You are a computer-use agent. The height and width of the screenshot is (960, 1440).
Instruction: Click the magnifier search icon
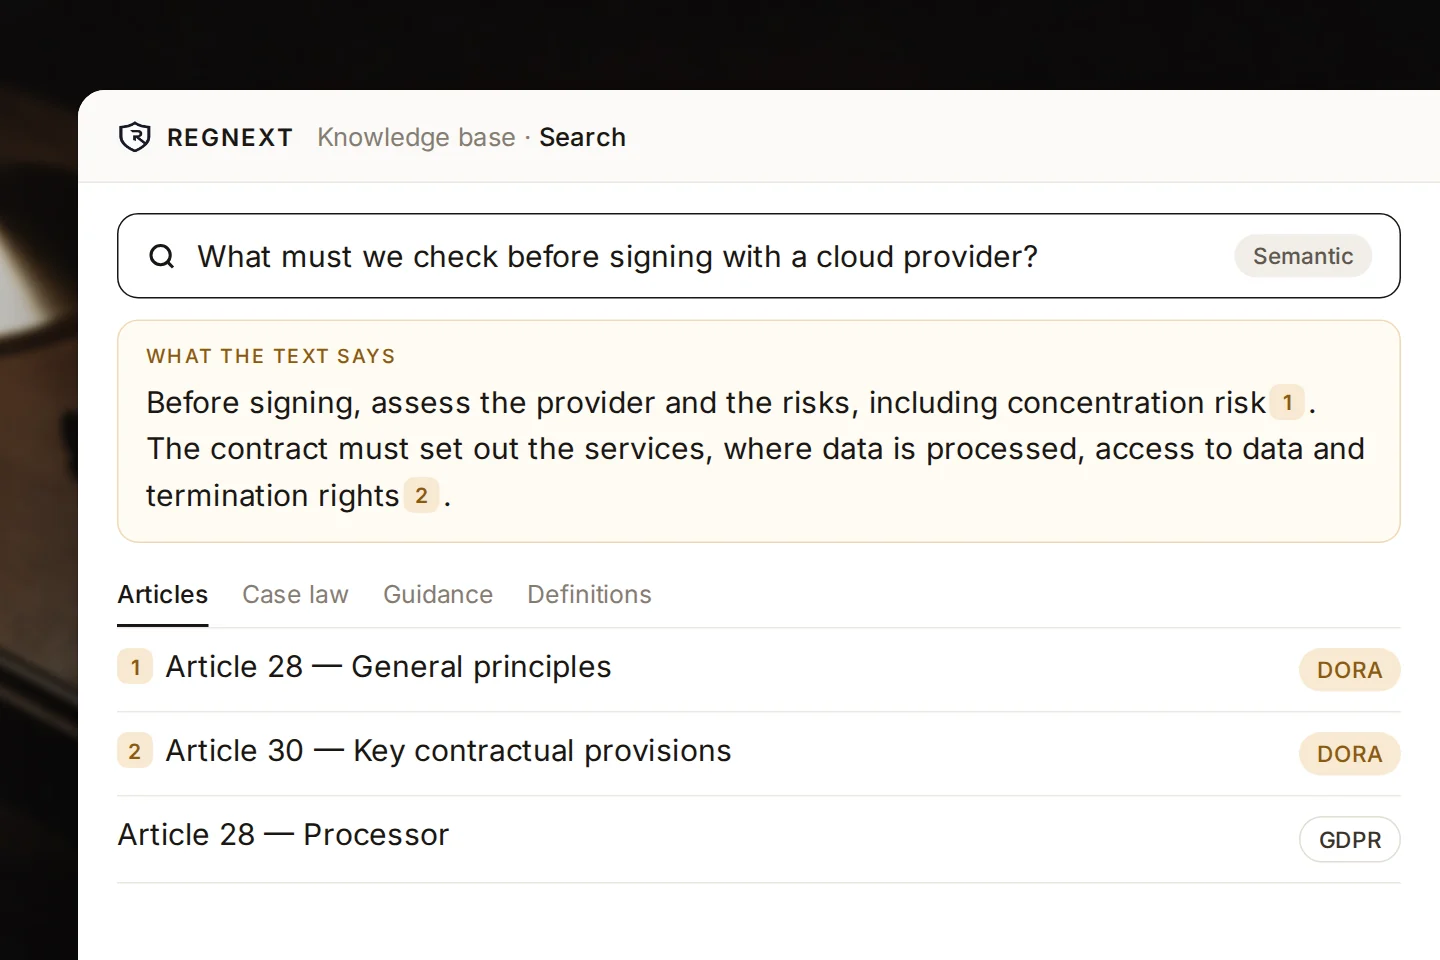162,257
